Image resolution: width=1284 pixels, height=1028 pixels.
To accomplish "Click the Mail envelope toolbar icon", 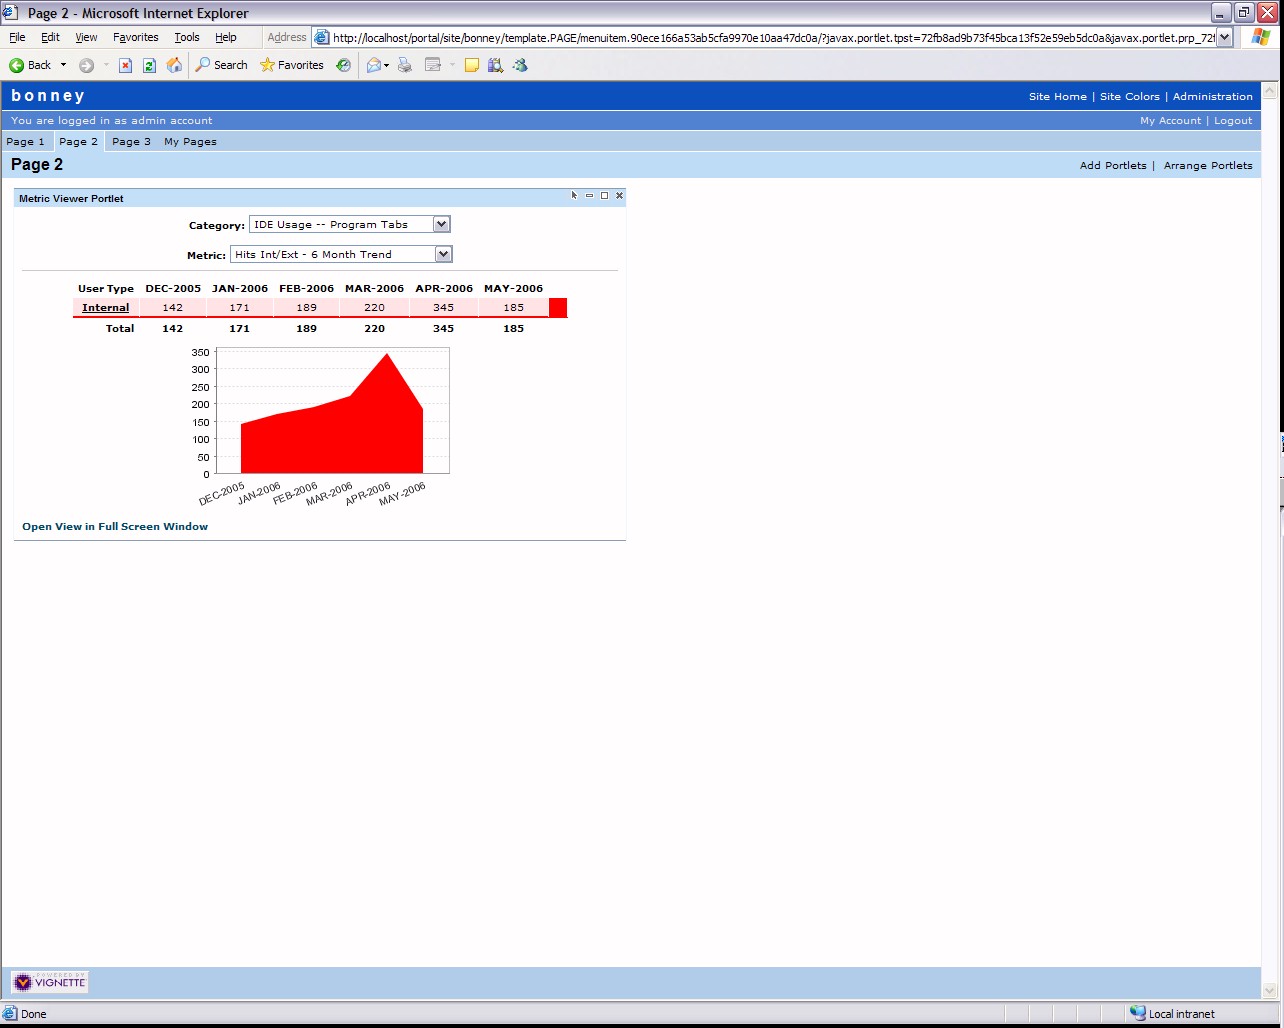I will coord(374,65).
